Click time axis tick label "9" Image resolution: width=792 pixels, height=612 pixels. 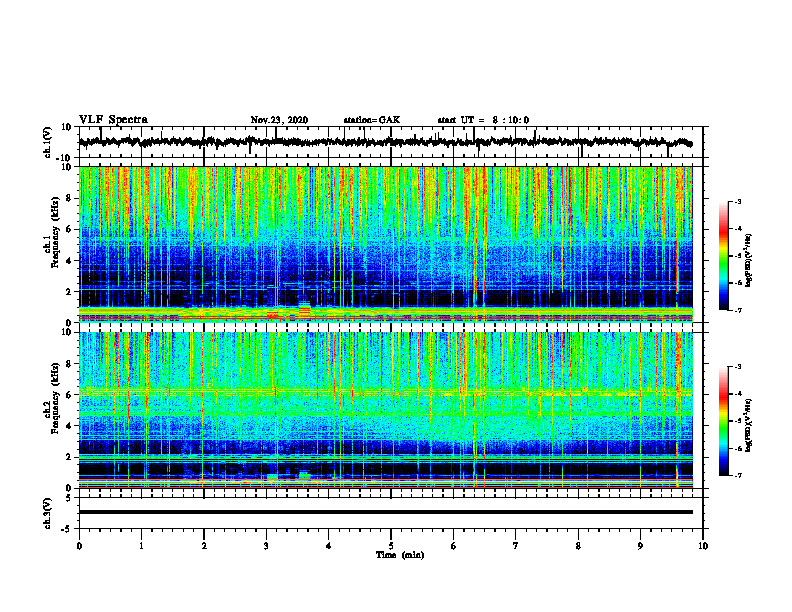tap(640, 546)
